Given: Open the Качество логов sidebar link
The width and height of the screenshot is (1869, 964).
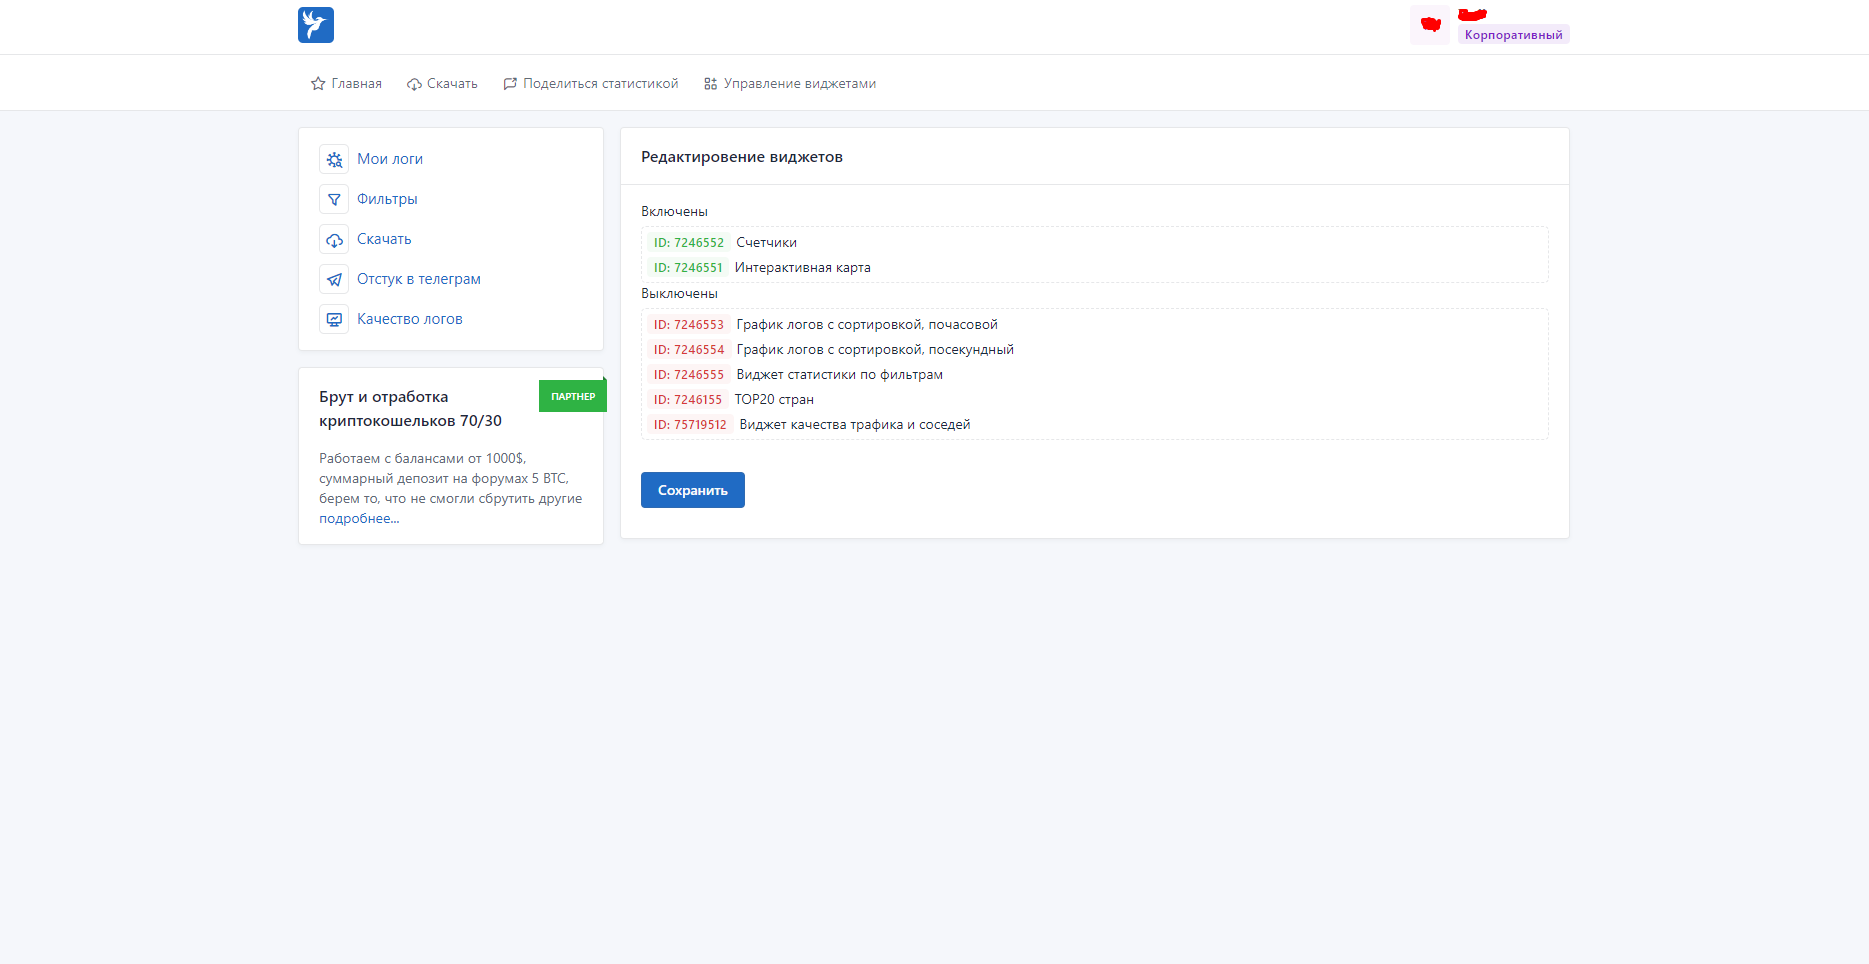Looking at the screenshot, I should point(409,319).
